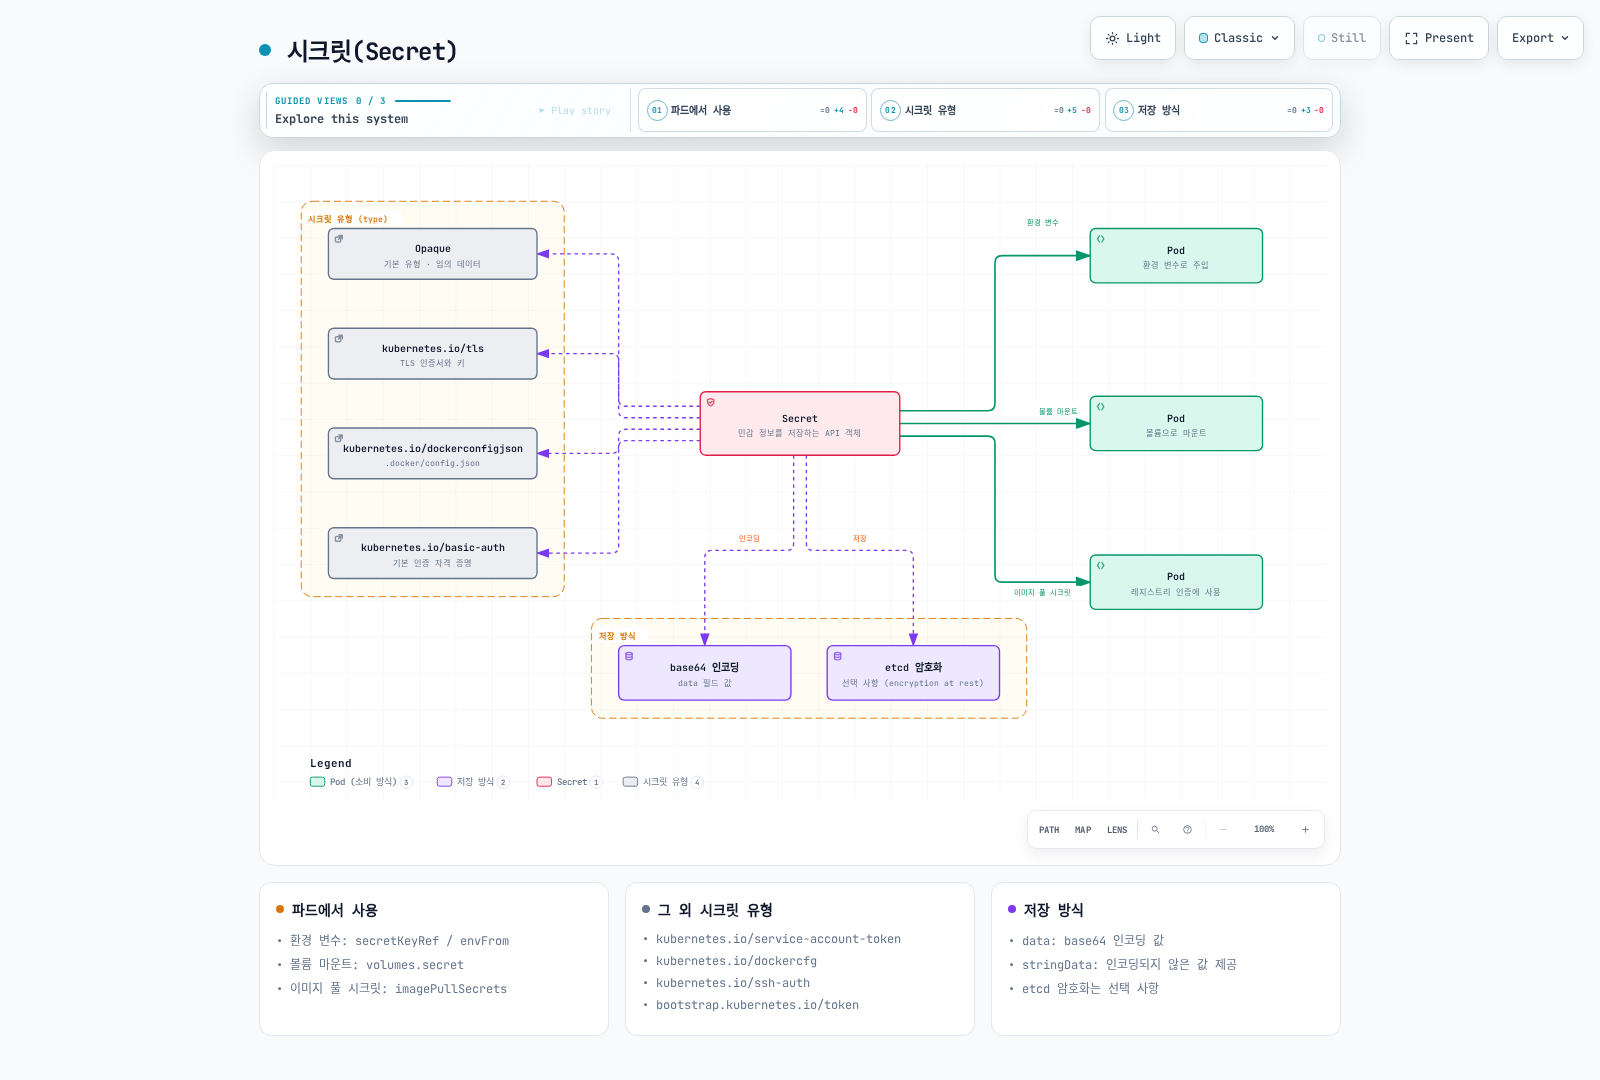Select the base64 인코딩 node

pyautogui.click(x=705, y=673)
